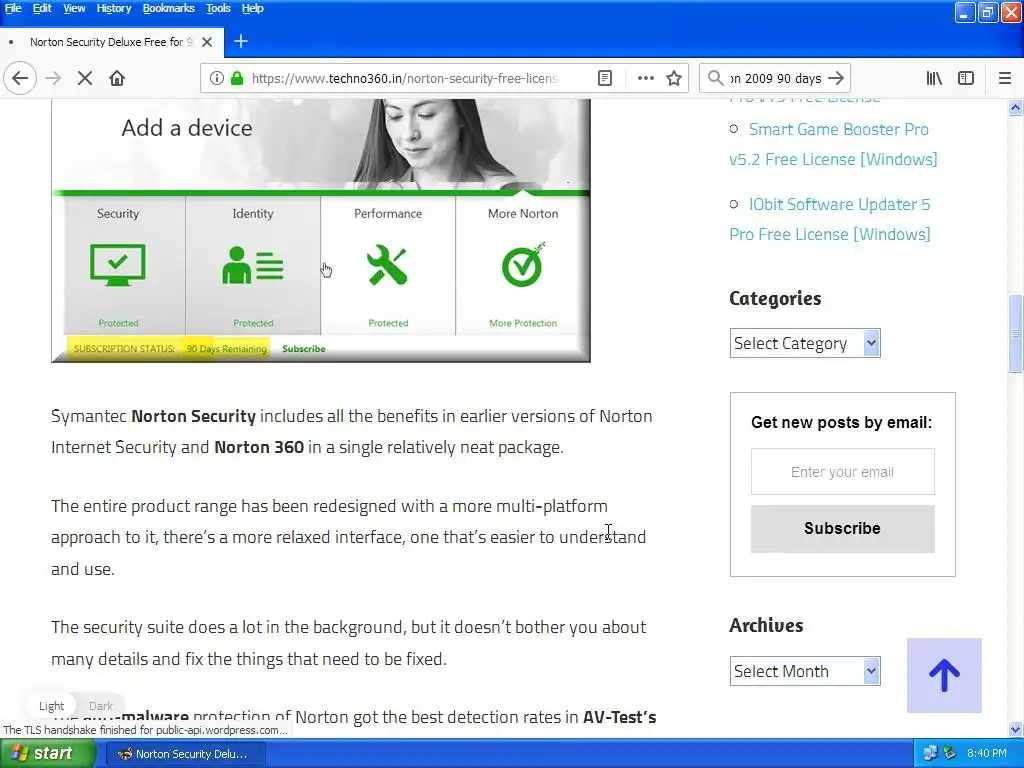This screenshot has width=1024, height=768.
Task: Open the Bookmarks menu
Action: click(168, 8)
